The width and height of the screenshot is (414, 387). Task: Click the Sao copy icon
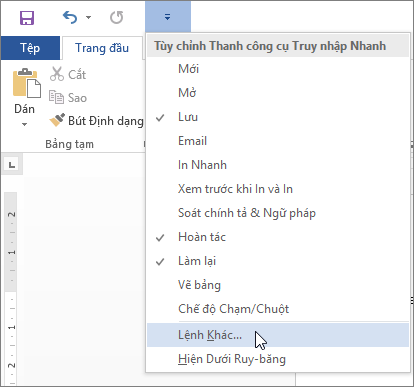(56, 97)
